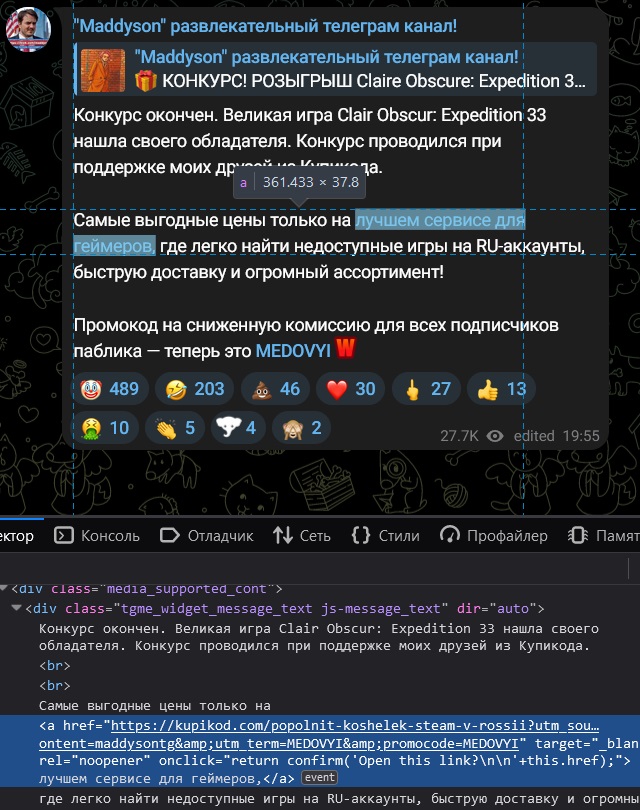Switch to the Профайлер devtools tab
The height and width of the screenshot is (810, 640).
point(494,536)
